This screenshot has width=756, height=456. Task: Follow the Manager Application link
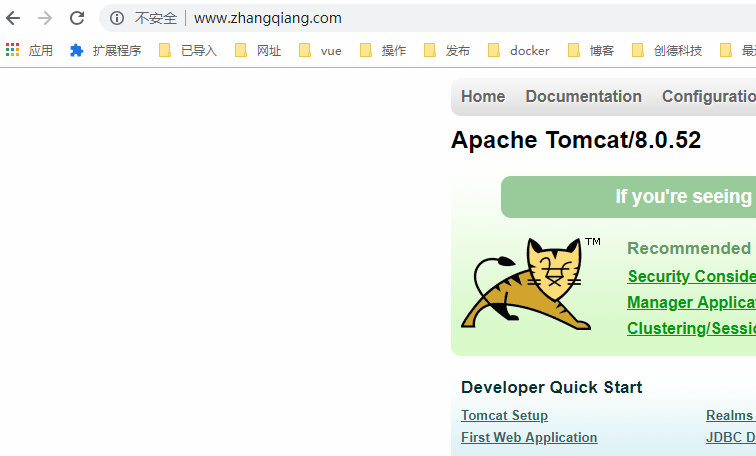click(x=691, y=302)
